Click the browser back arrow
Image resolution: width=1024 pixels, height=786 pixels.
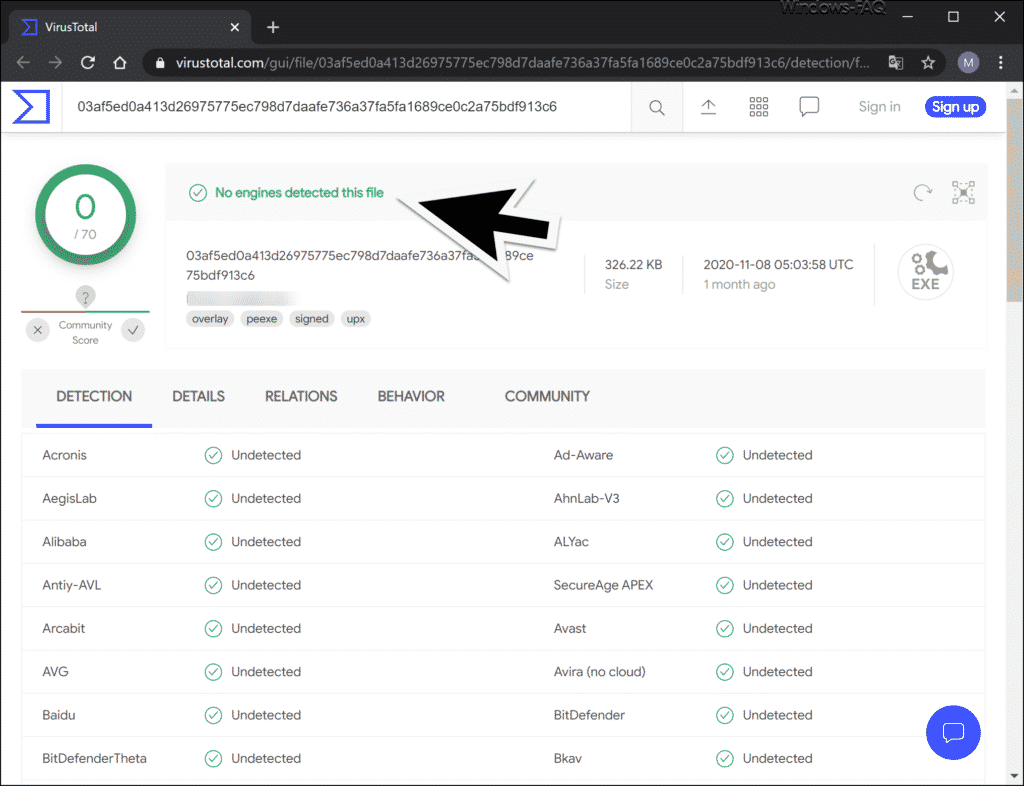(24, 63)
